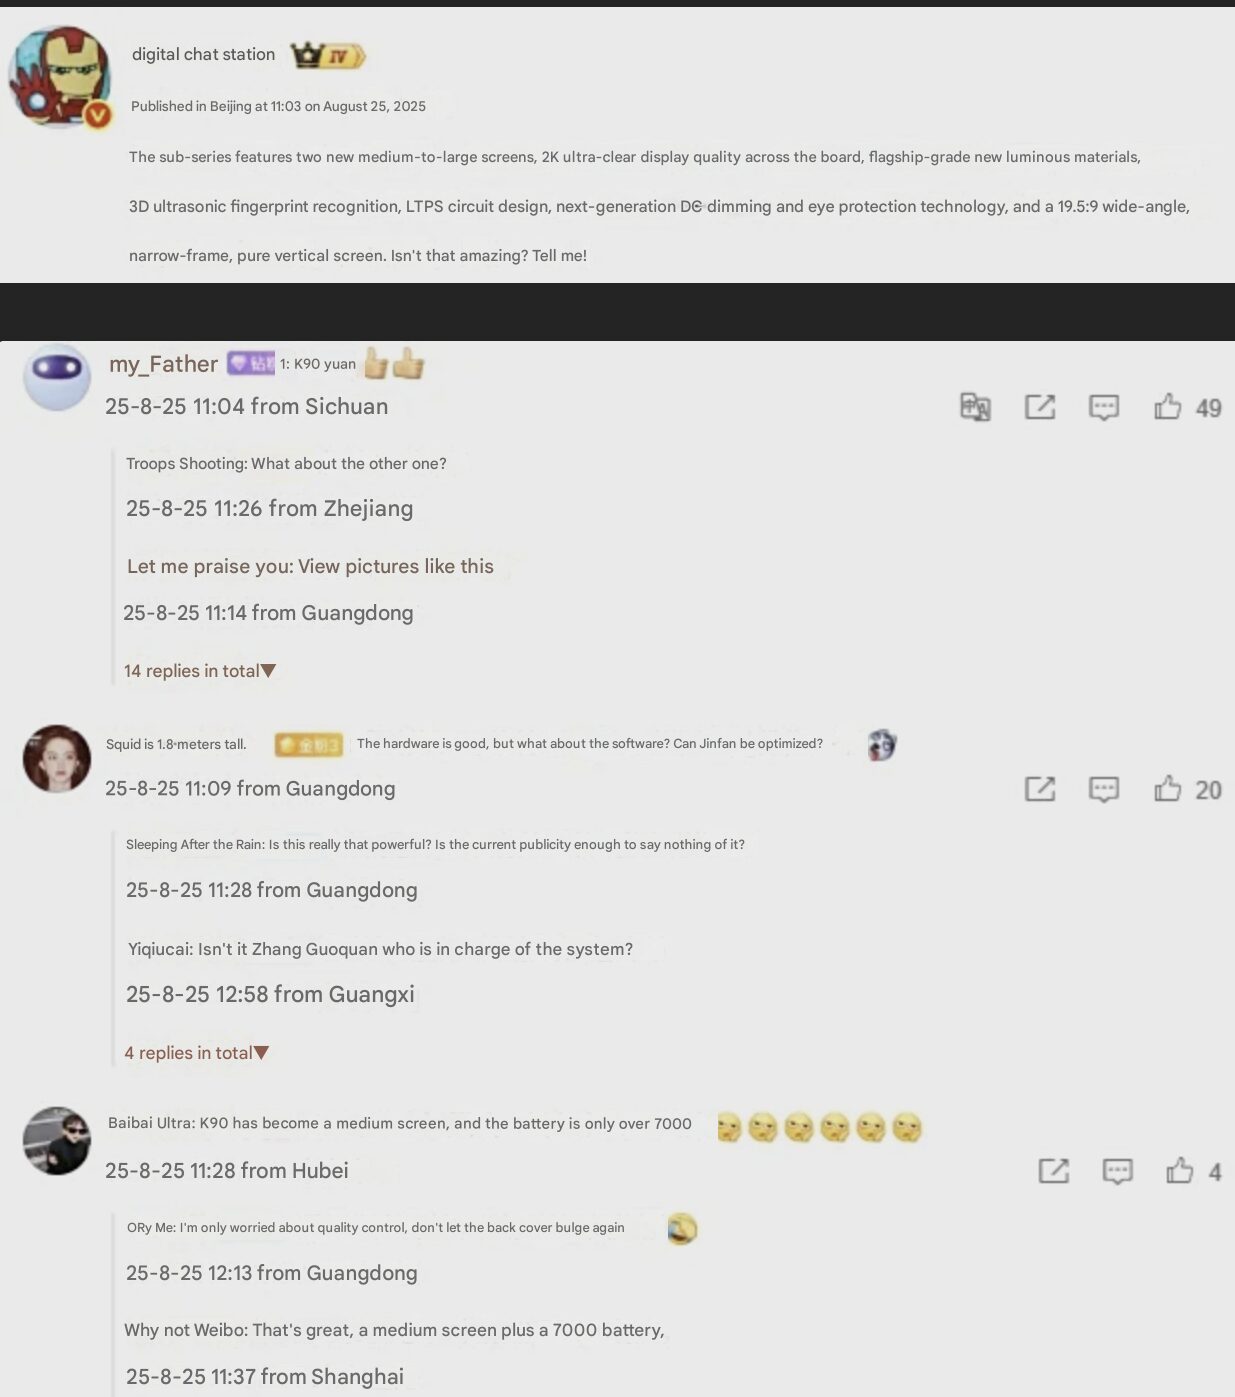The width and height of the screenshot is (1235, 1397).
Task: Open my_Father's username link
Action: 163,364
